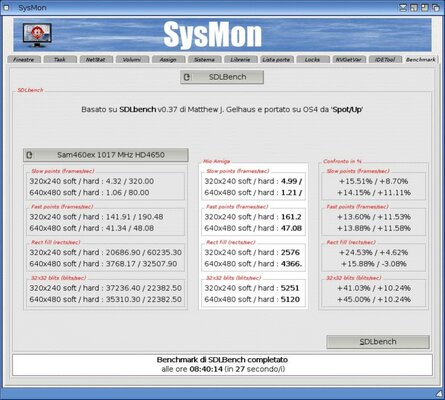
Task: Click Mio Amiga 320x240 slow points value 4.99
Action: click(x=291, y=181)
